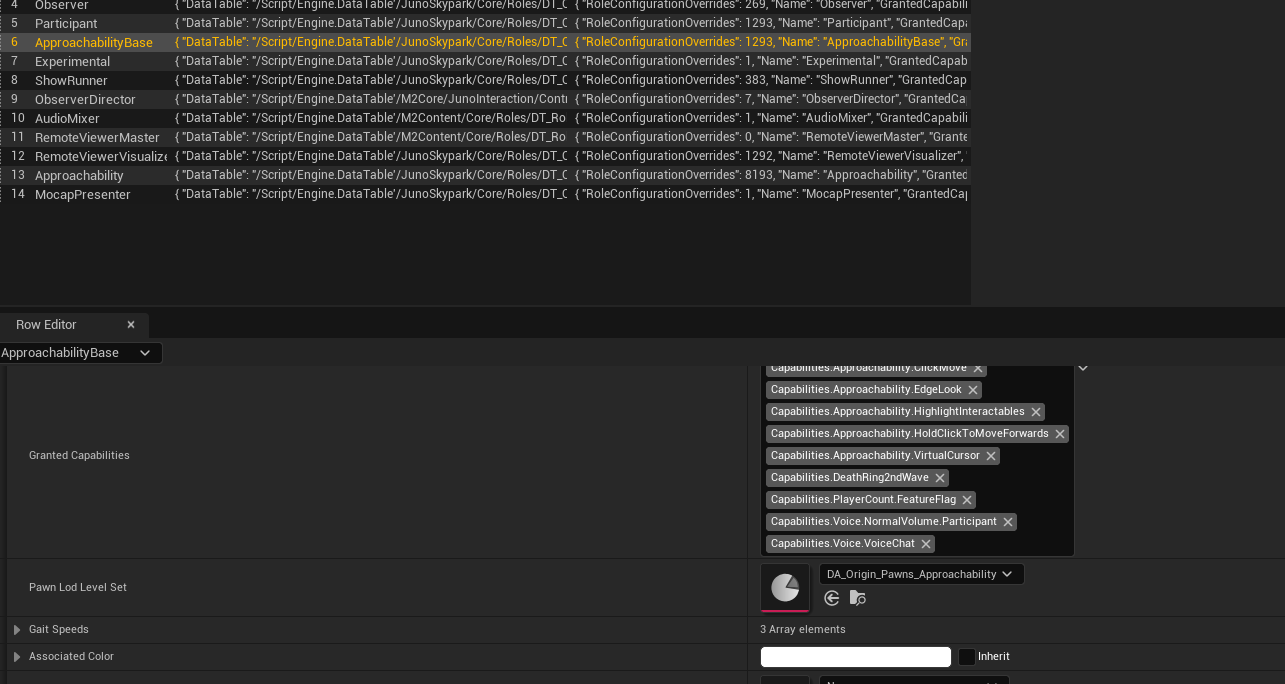The image size is (1285, 684).
Task: Switch to the Row Editor tab
Action: 46,325
